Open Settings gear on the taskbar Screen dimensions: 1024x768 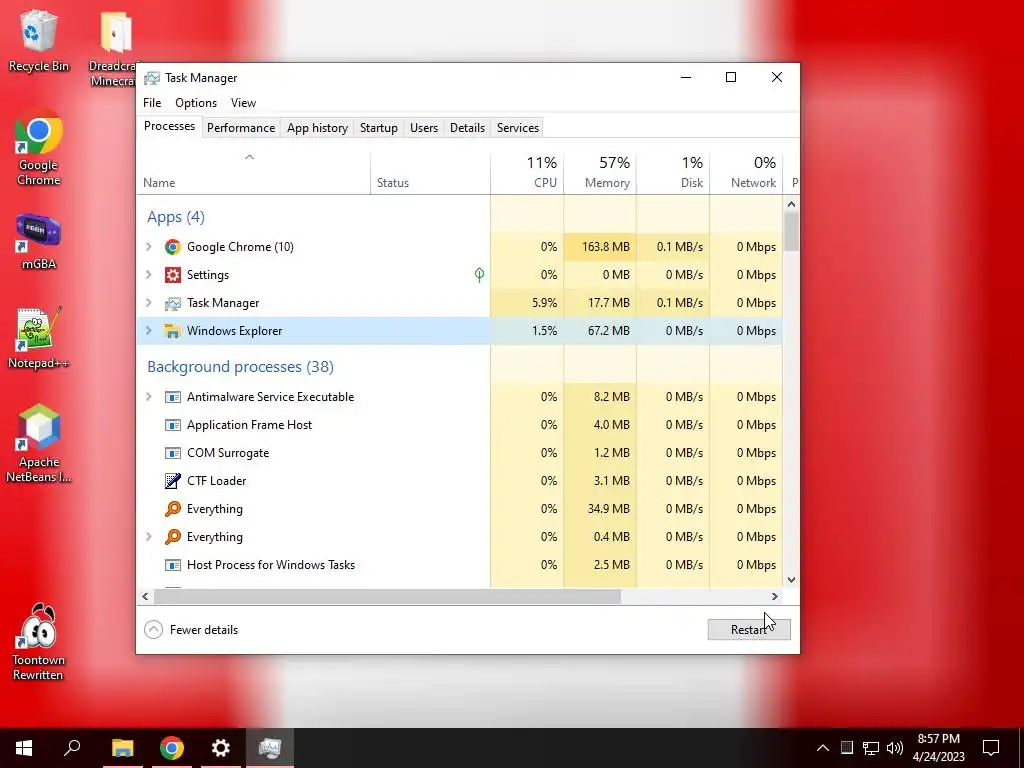pyautogui.click(x=221, y=748)
